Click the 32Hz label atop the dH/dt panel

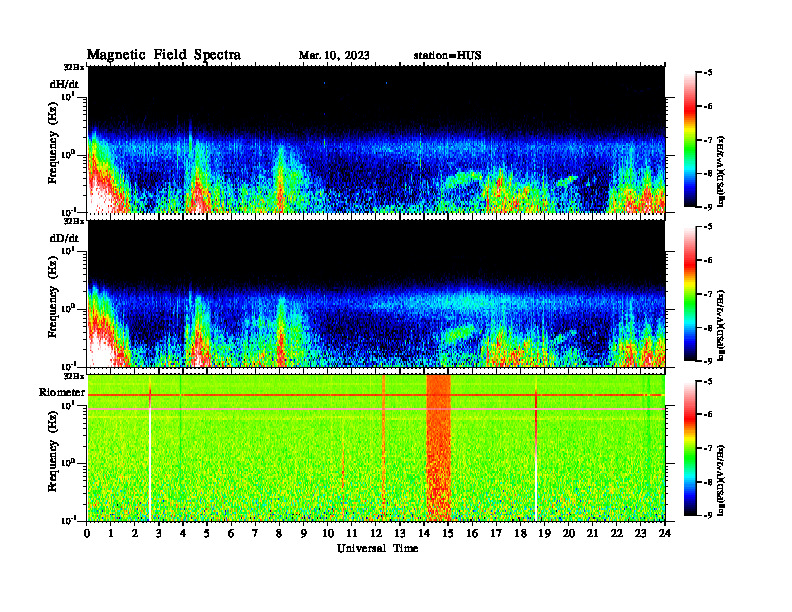click(74, 67)
